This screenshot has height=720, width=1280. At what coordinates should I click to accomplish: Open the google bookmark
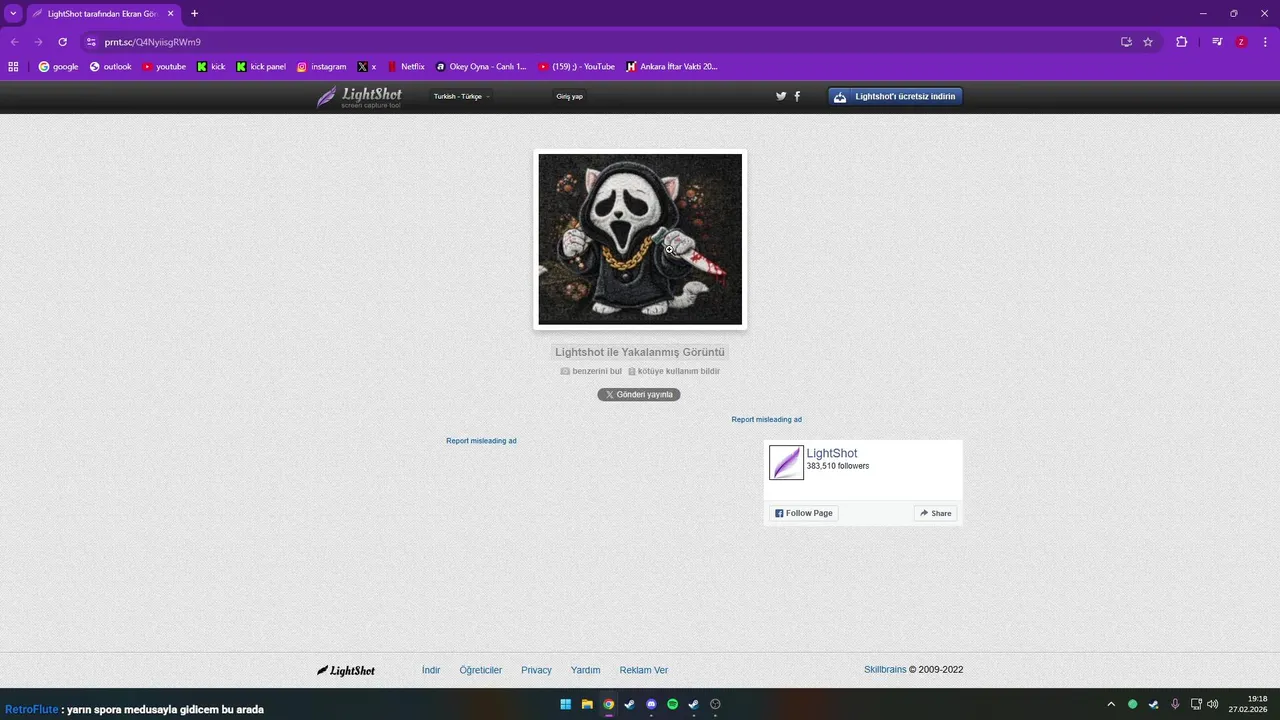click(58, 67)
